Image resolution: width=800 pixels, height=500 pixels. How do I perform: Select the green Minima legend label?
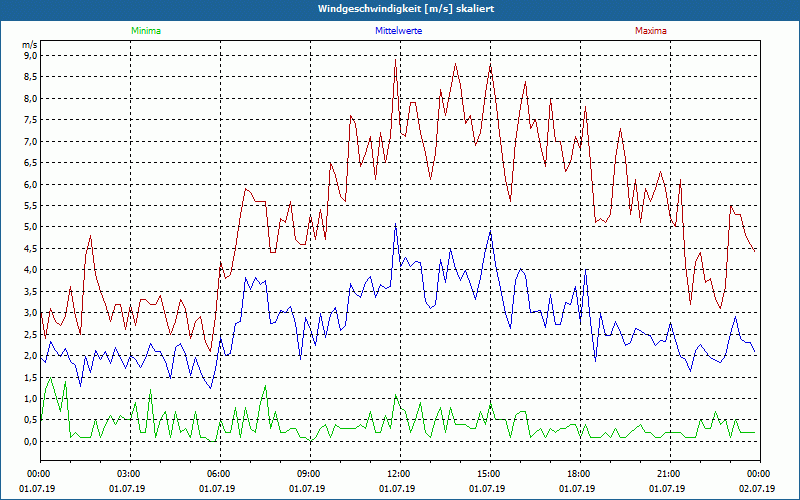[x=146, y=31]
